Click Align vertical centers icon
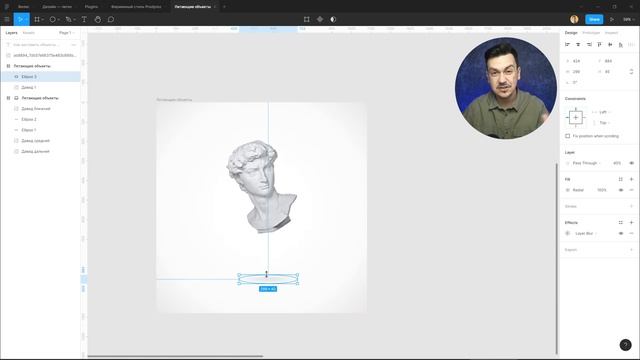The height and width of the screenshot is (360, 640). (610, 44)
